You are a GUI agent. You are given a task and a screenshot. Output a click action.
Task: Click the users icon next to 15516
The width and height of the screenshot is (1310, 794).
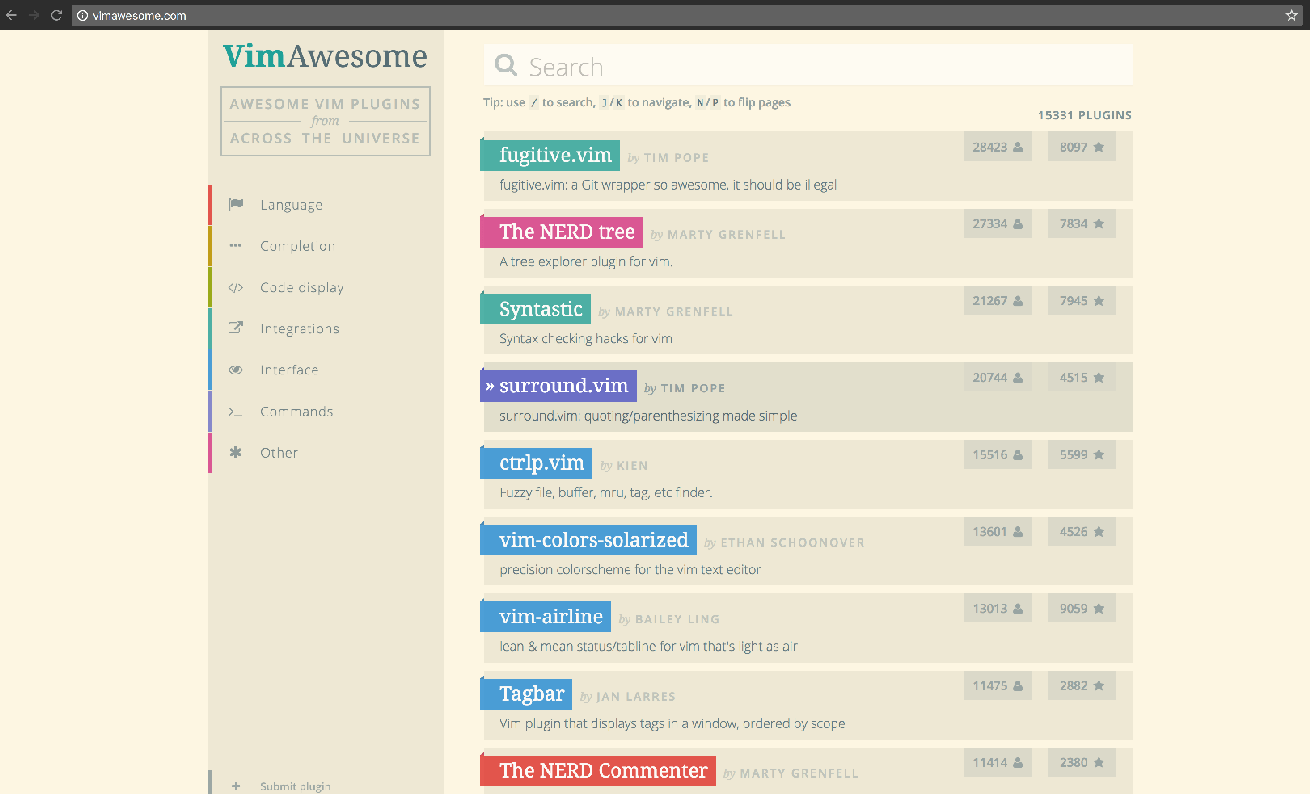(x=1018, y=455)
